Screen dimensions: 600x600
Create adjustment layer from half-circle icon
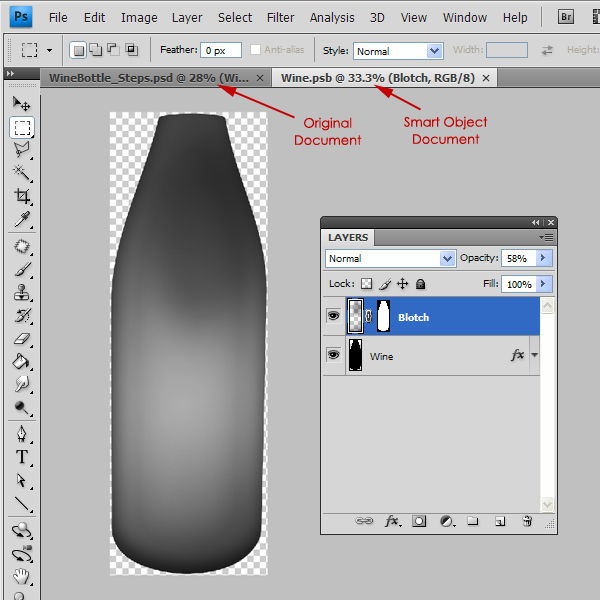(447, 521)
